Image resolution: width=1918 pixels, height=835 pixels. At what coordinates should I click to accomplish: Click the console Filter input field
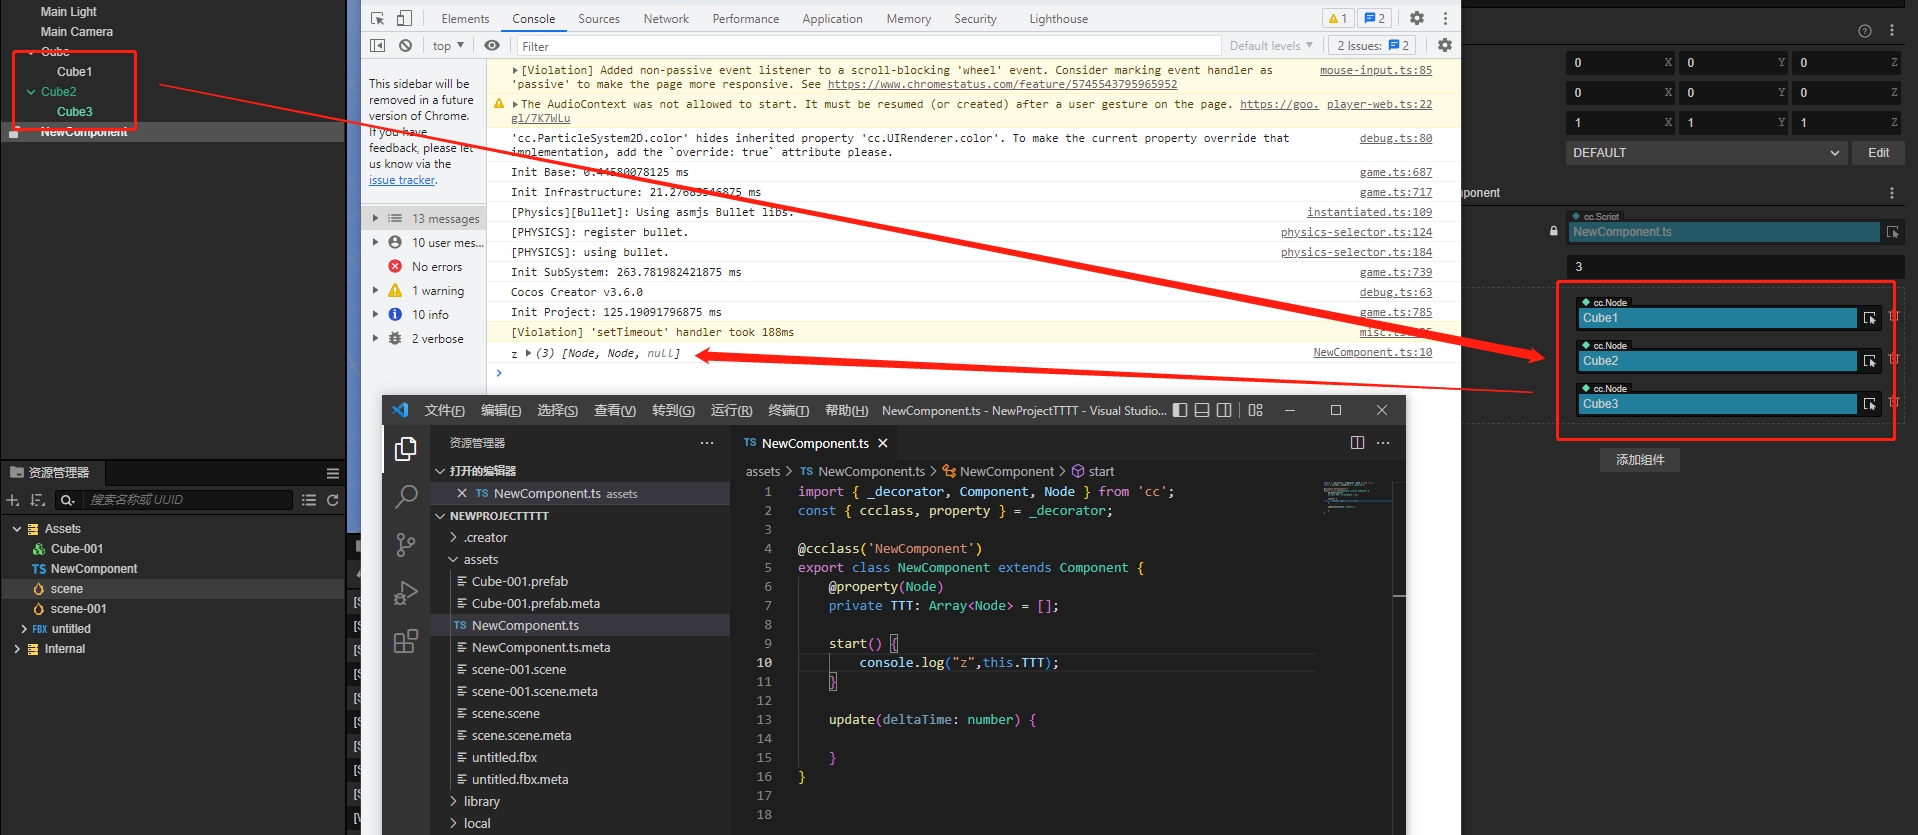[868, 46]
